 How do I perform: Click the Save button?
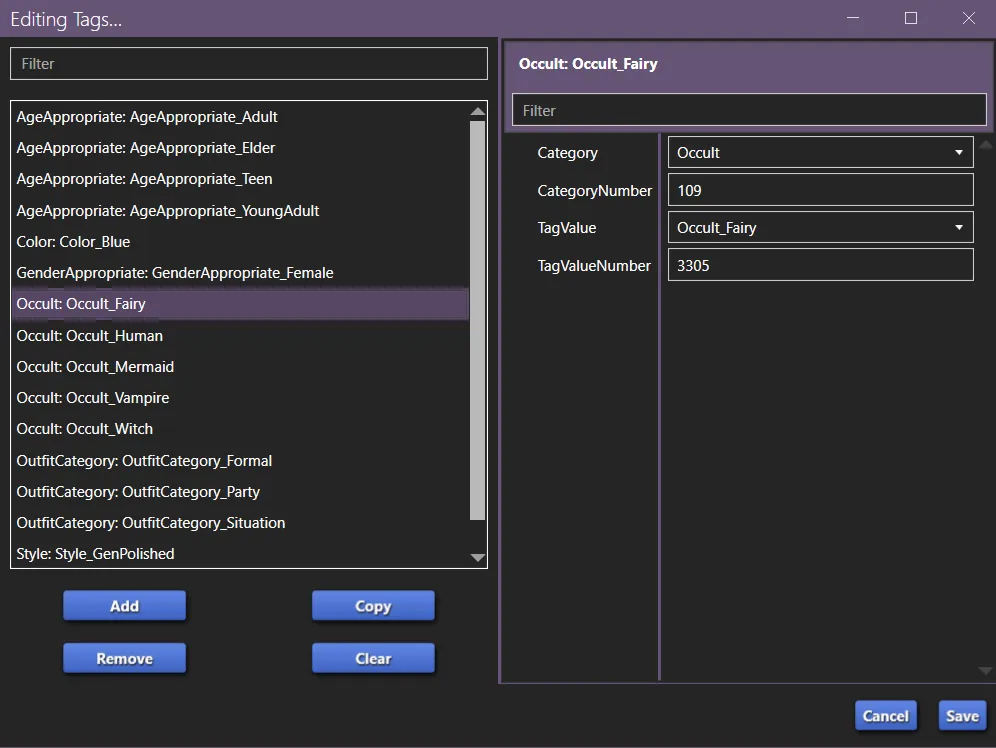click(961, 715)
